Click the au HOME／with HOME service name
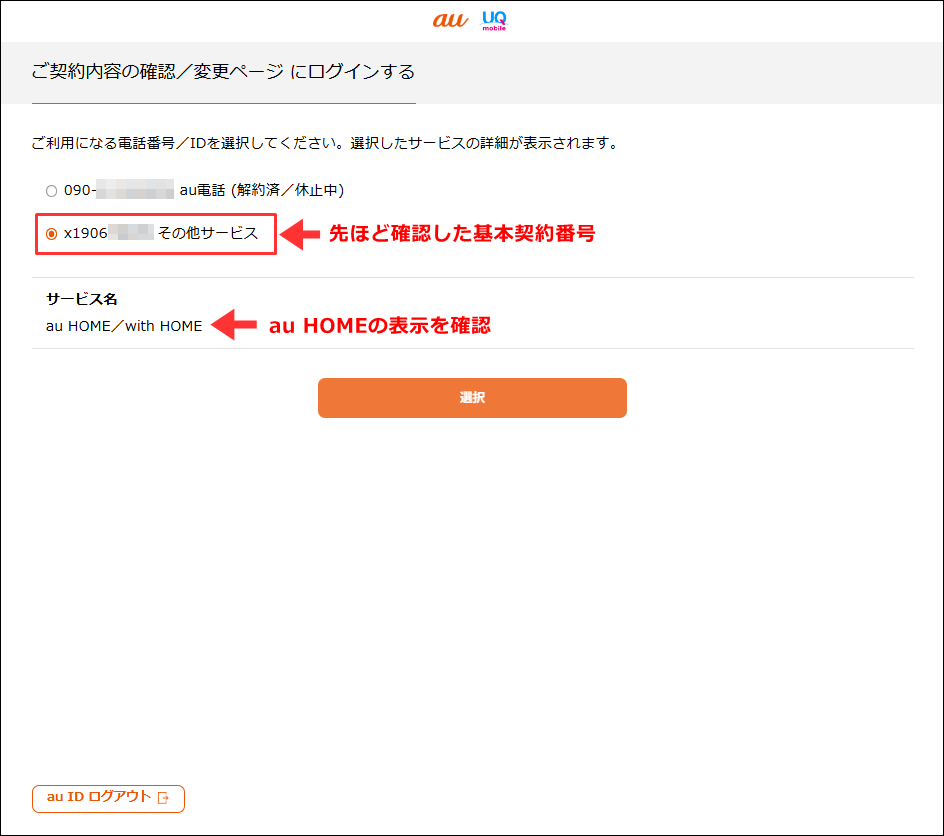This screenshot has width=944, height=836. (x=122, y=325)
